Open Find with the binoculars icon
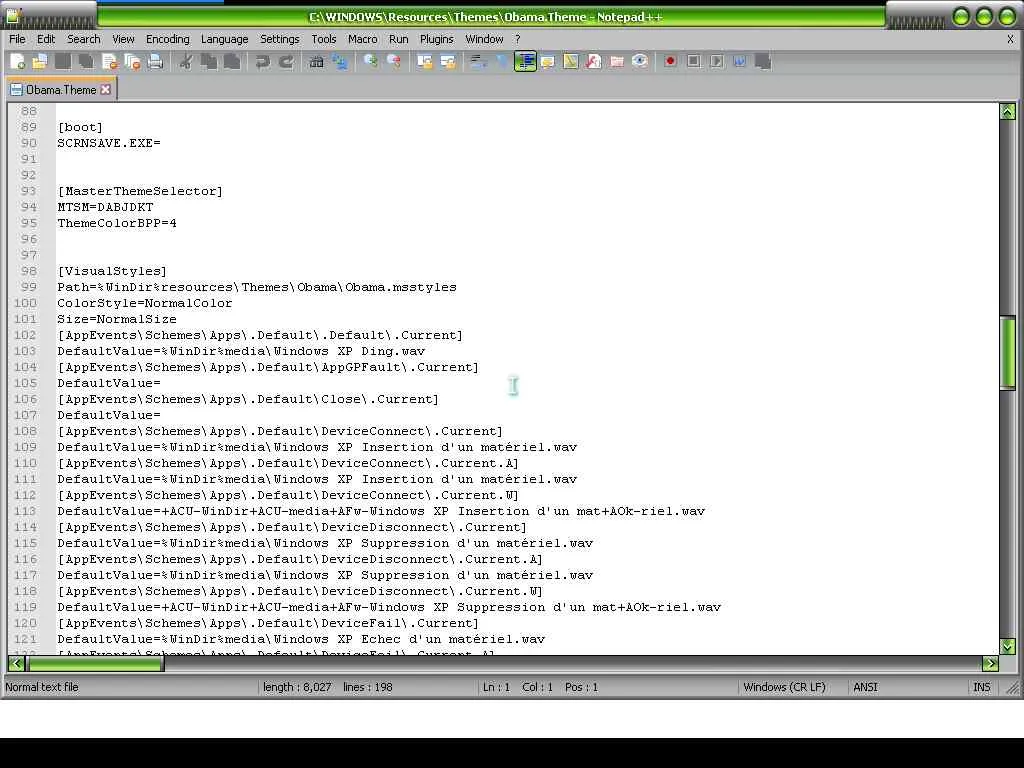1024x768 pixels. [x=317, y=61]
